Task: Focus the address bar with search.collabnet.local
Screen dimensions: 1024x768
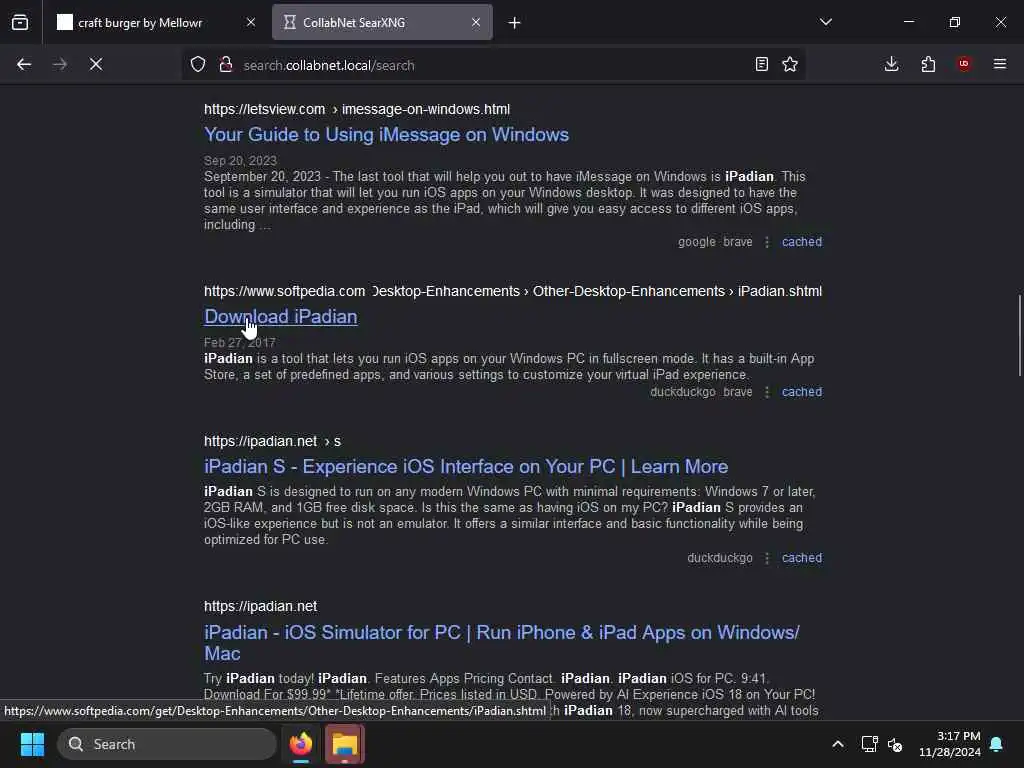Action: (493, 65)
